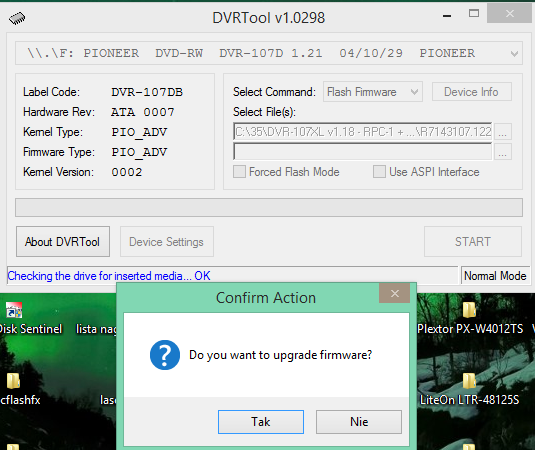Click the Device Info button
Viewport: 535px width, 450px height.
(x=472, y=92)
